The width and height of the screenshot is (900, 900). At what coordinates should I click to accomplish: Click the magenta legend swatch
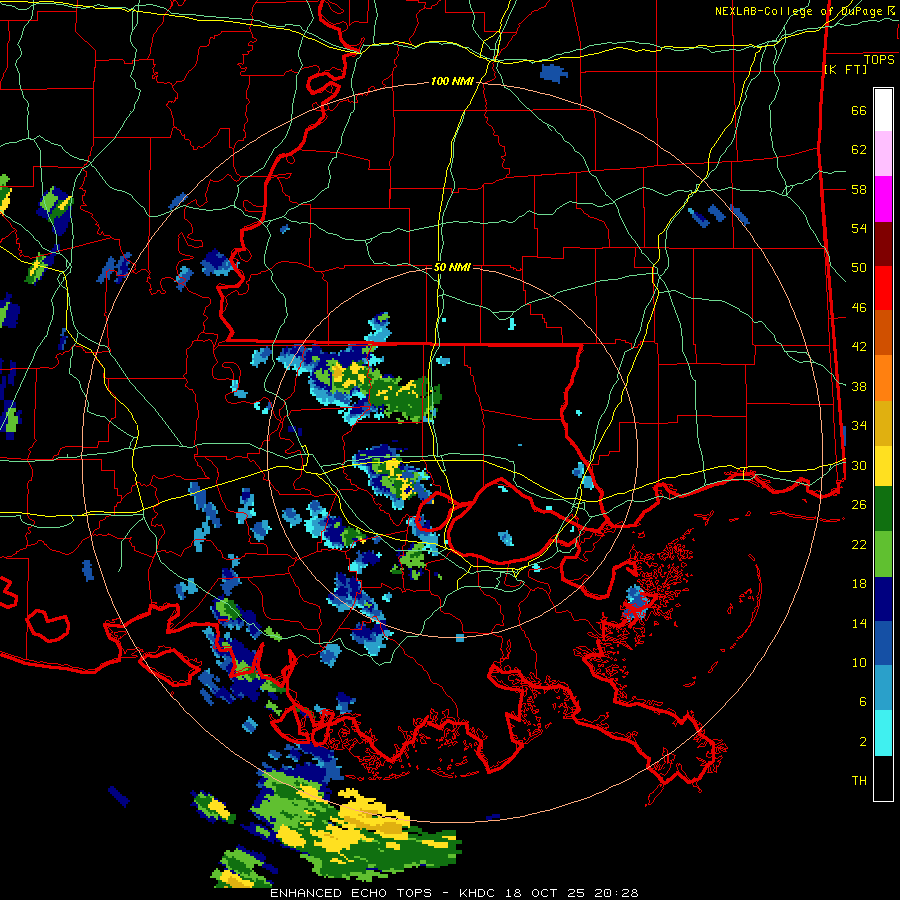pos(883,199)
